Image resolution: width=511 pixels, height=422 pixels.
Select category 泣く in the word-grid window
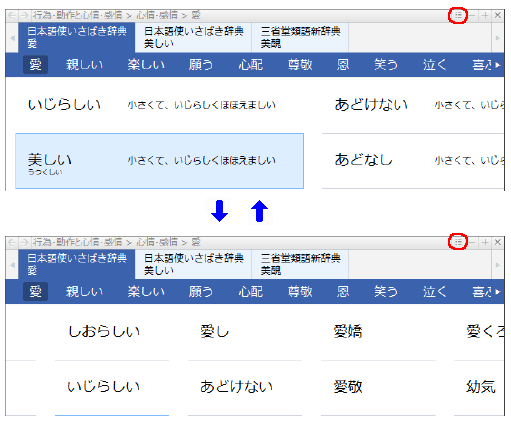[435, 292]
